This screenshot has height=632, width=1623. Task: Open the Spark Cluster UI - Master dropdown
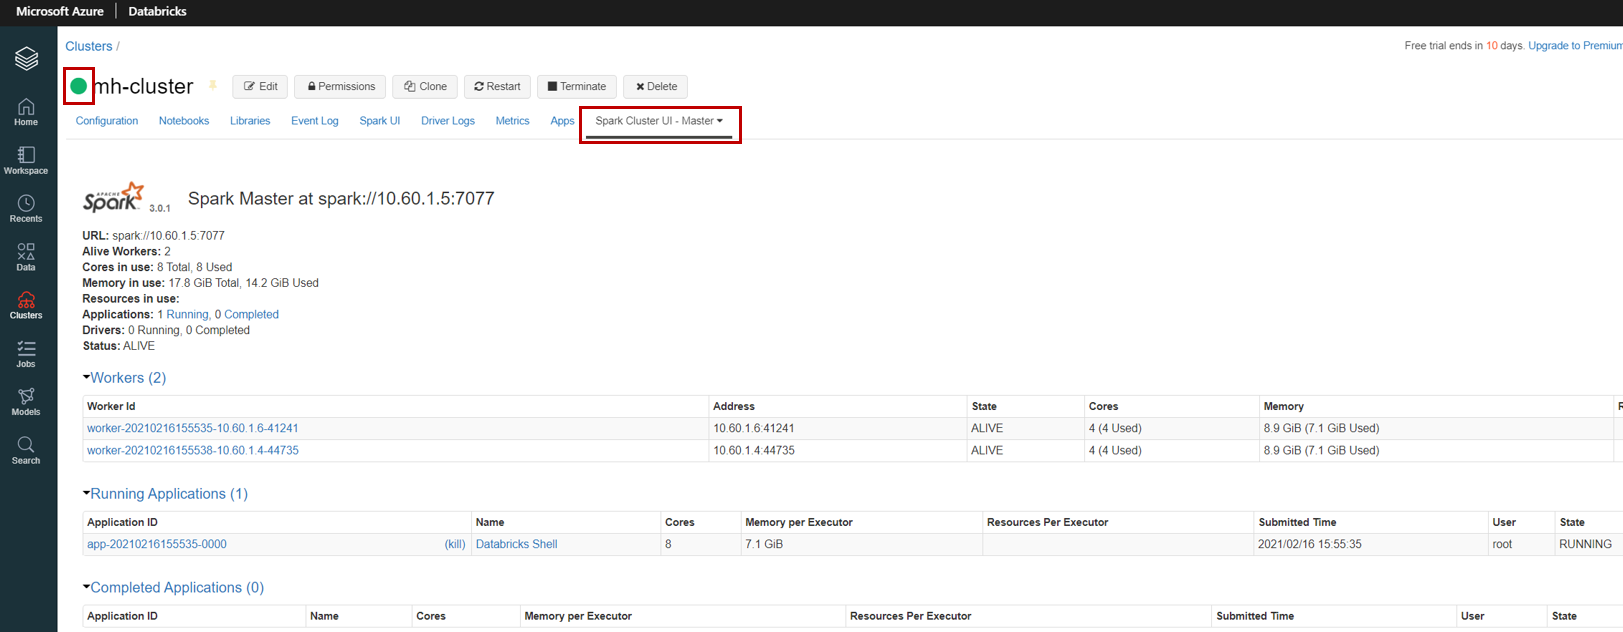pos(659,121)
